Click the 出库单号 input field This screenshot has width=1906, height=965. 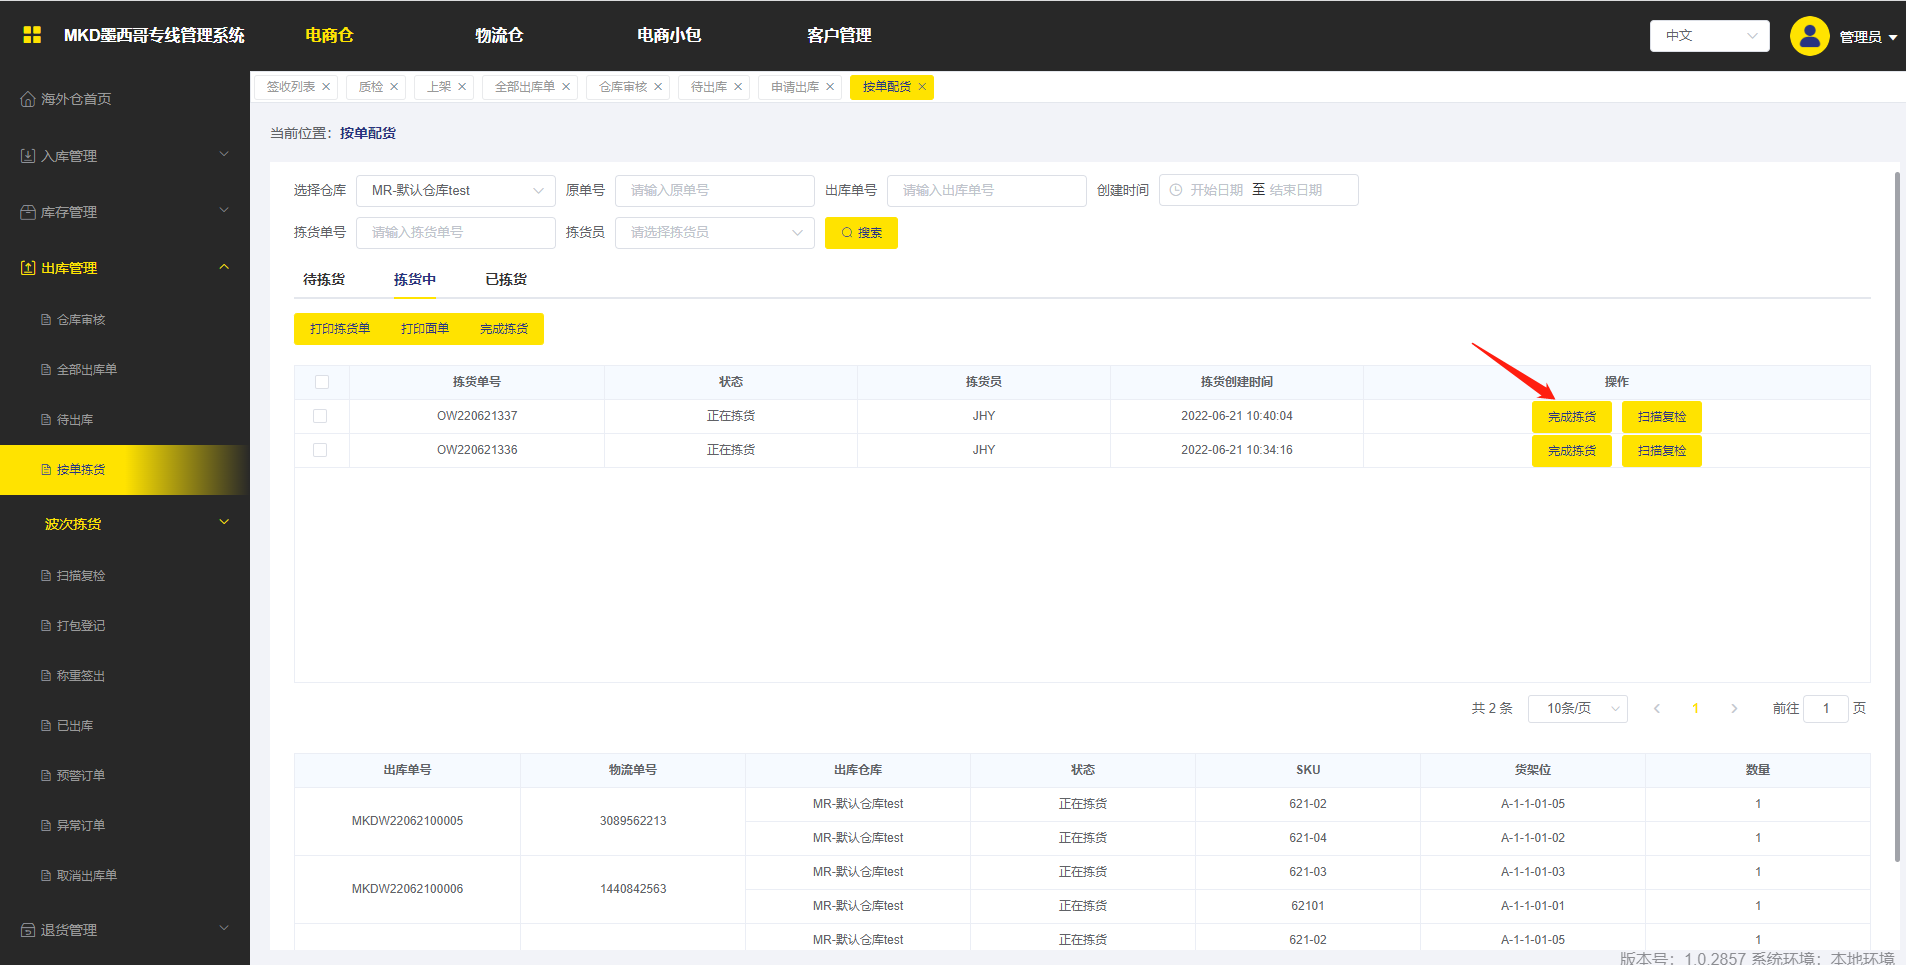click(986, 190)
